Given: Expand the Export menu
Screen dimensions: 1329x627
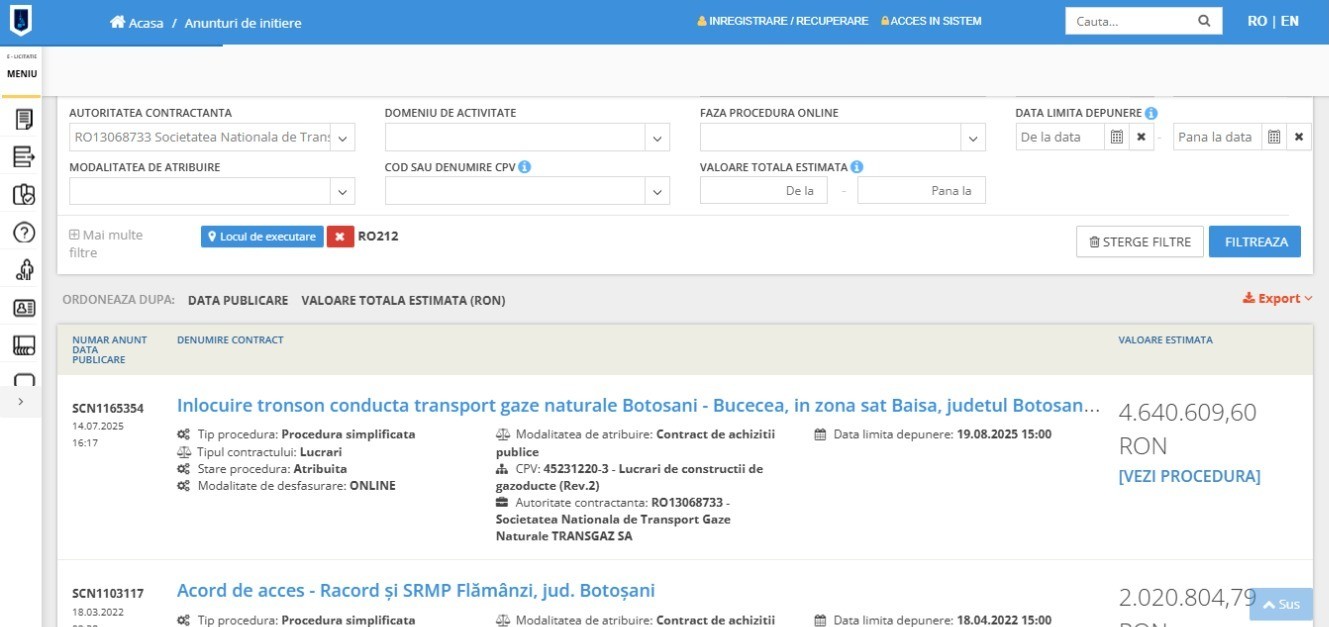Looking at the screenshot, I should point(1277,298).
